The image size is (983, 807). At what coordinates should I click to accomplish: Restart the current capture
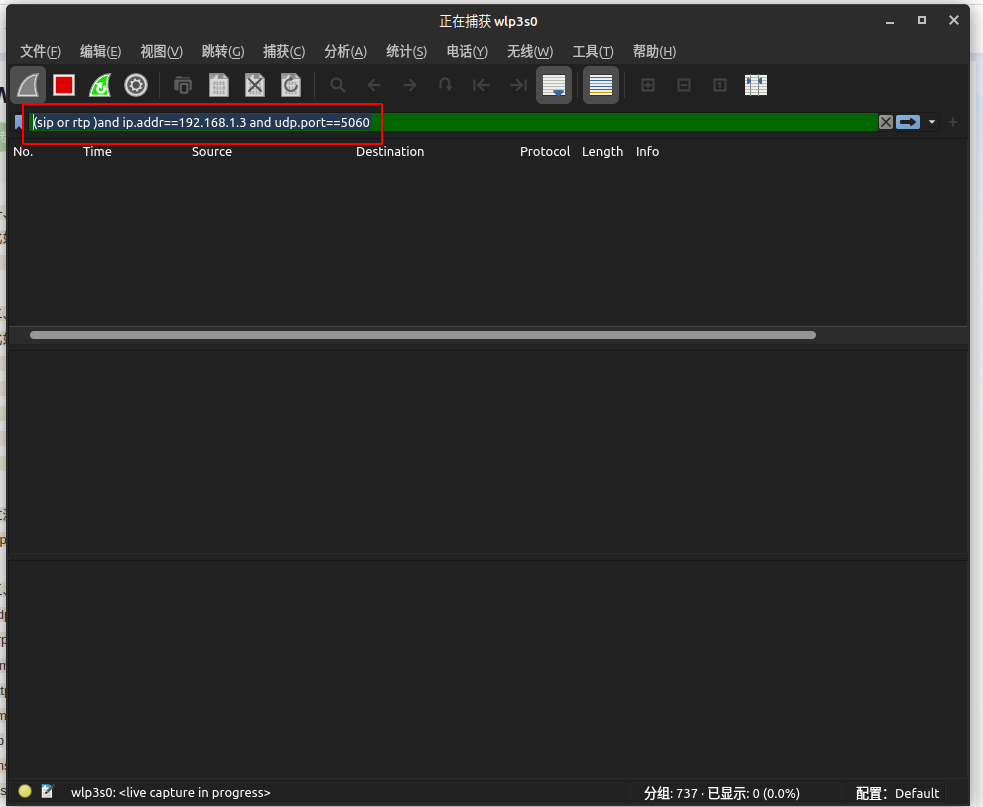pos(100,85)
